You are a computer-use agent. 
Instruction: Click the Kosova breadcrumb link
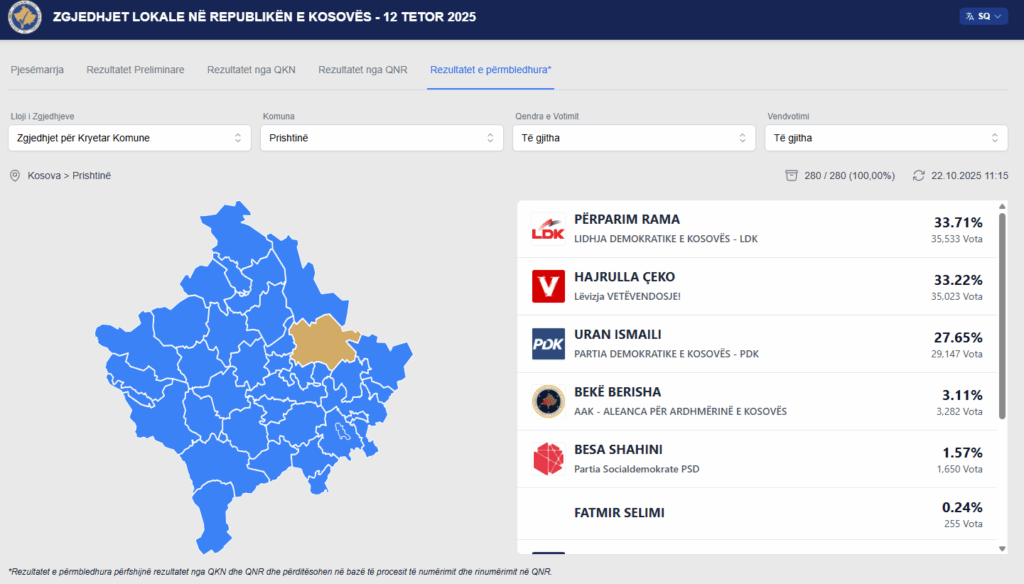tap(44, 176)
